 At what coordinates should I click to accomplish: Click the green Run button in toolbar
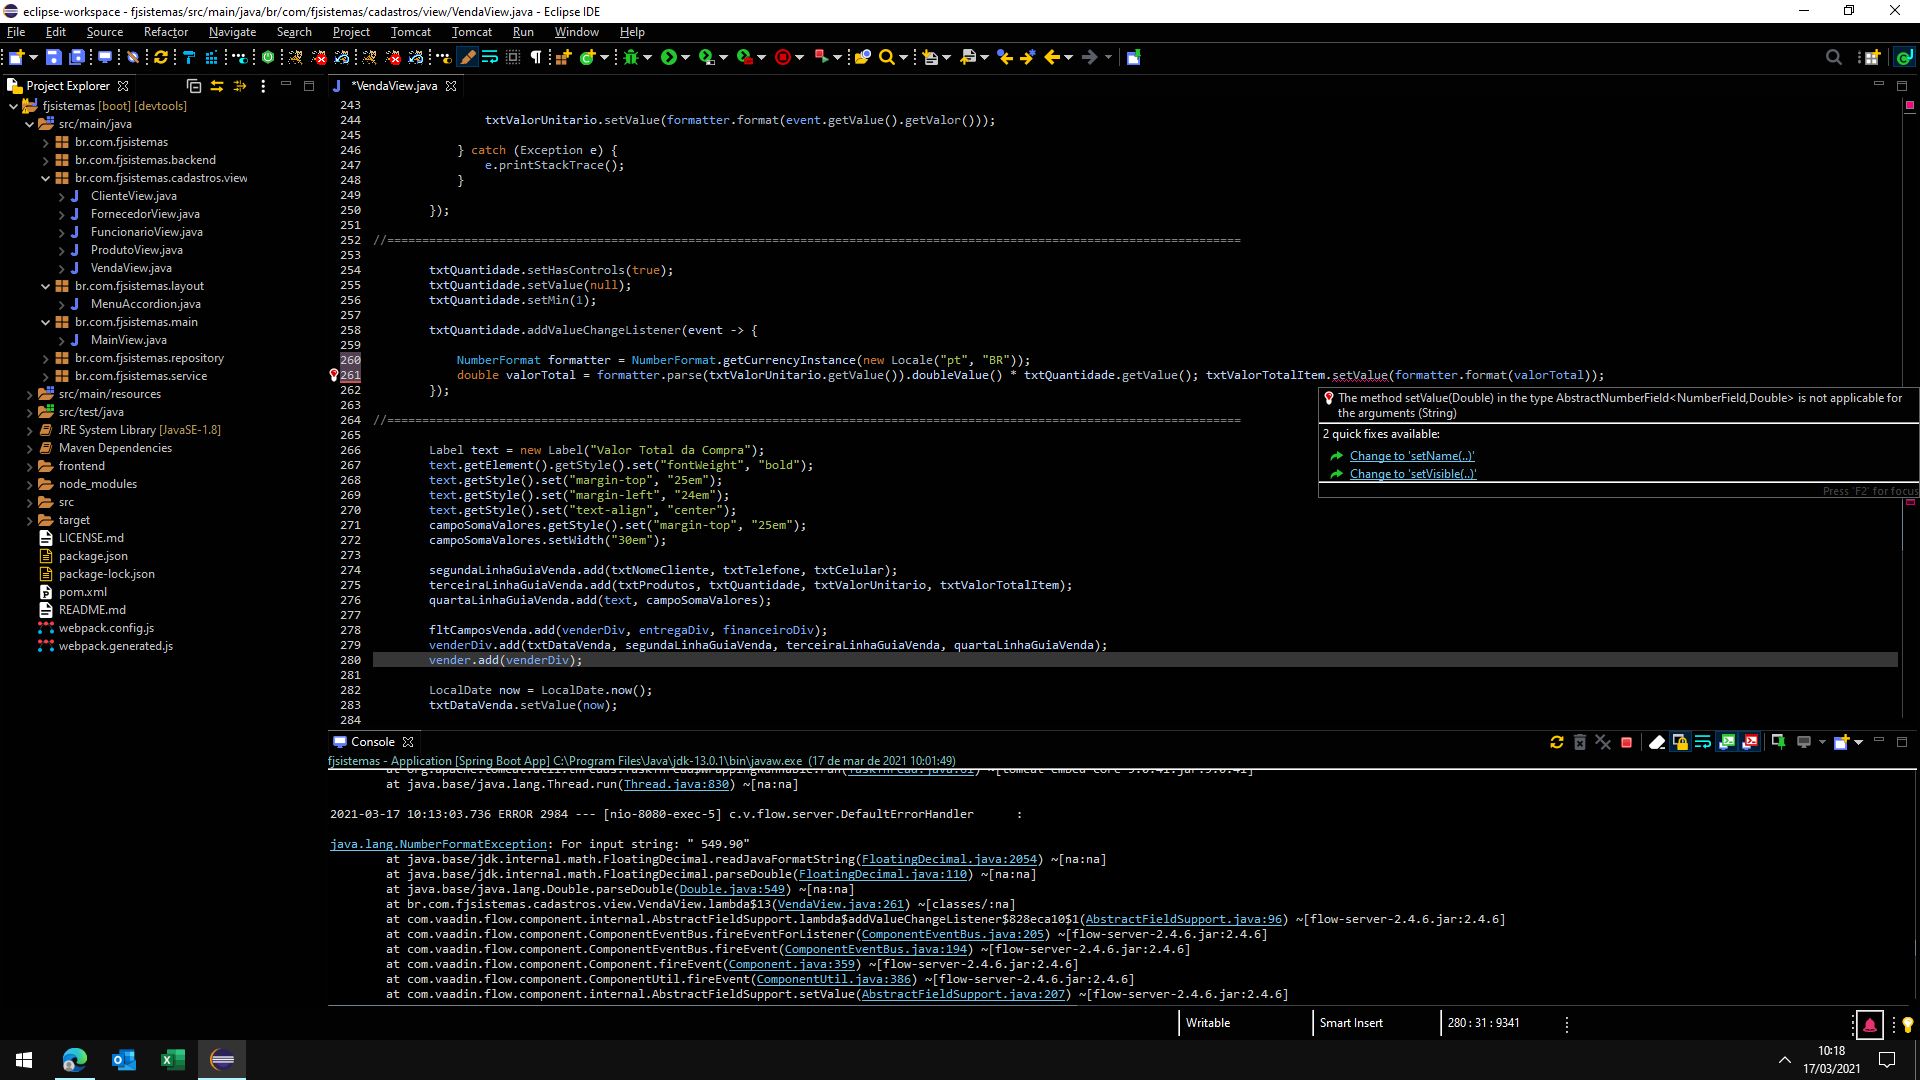(x=669, y=57)
